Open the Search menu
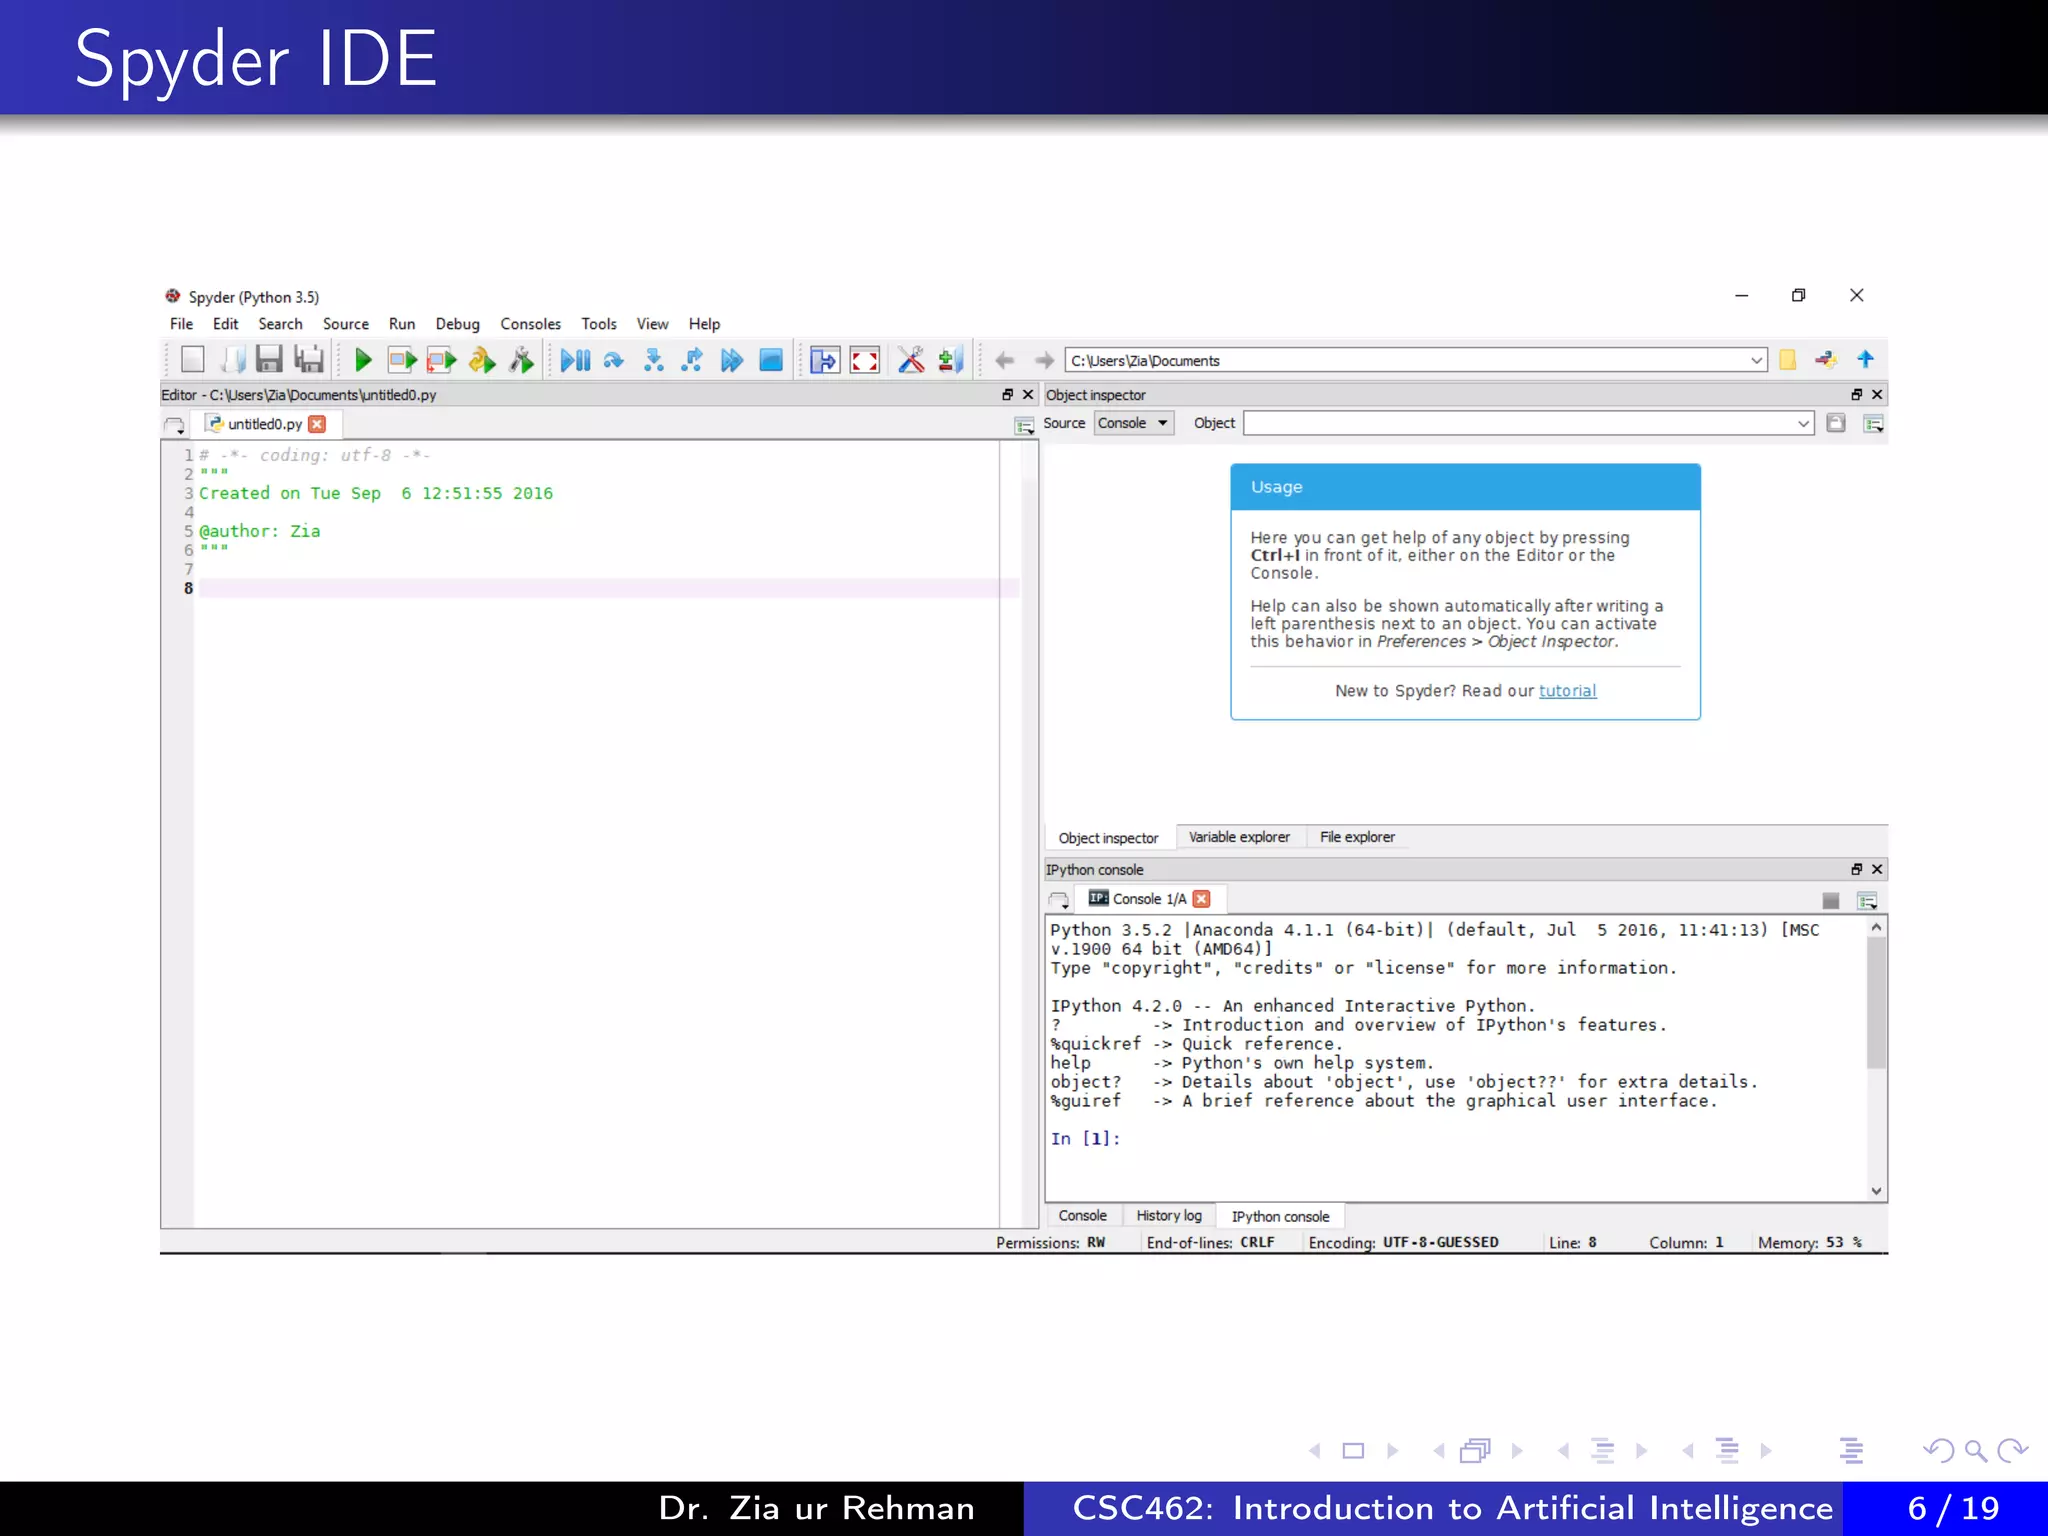Viewport: 2048px width, 1536px height. pos(280,324)
